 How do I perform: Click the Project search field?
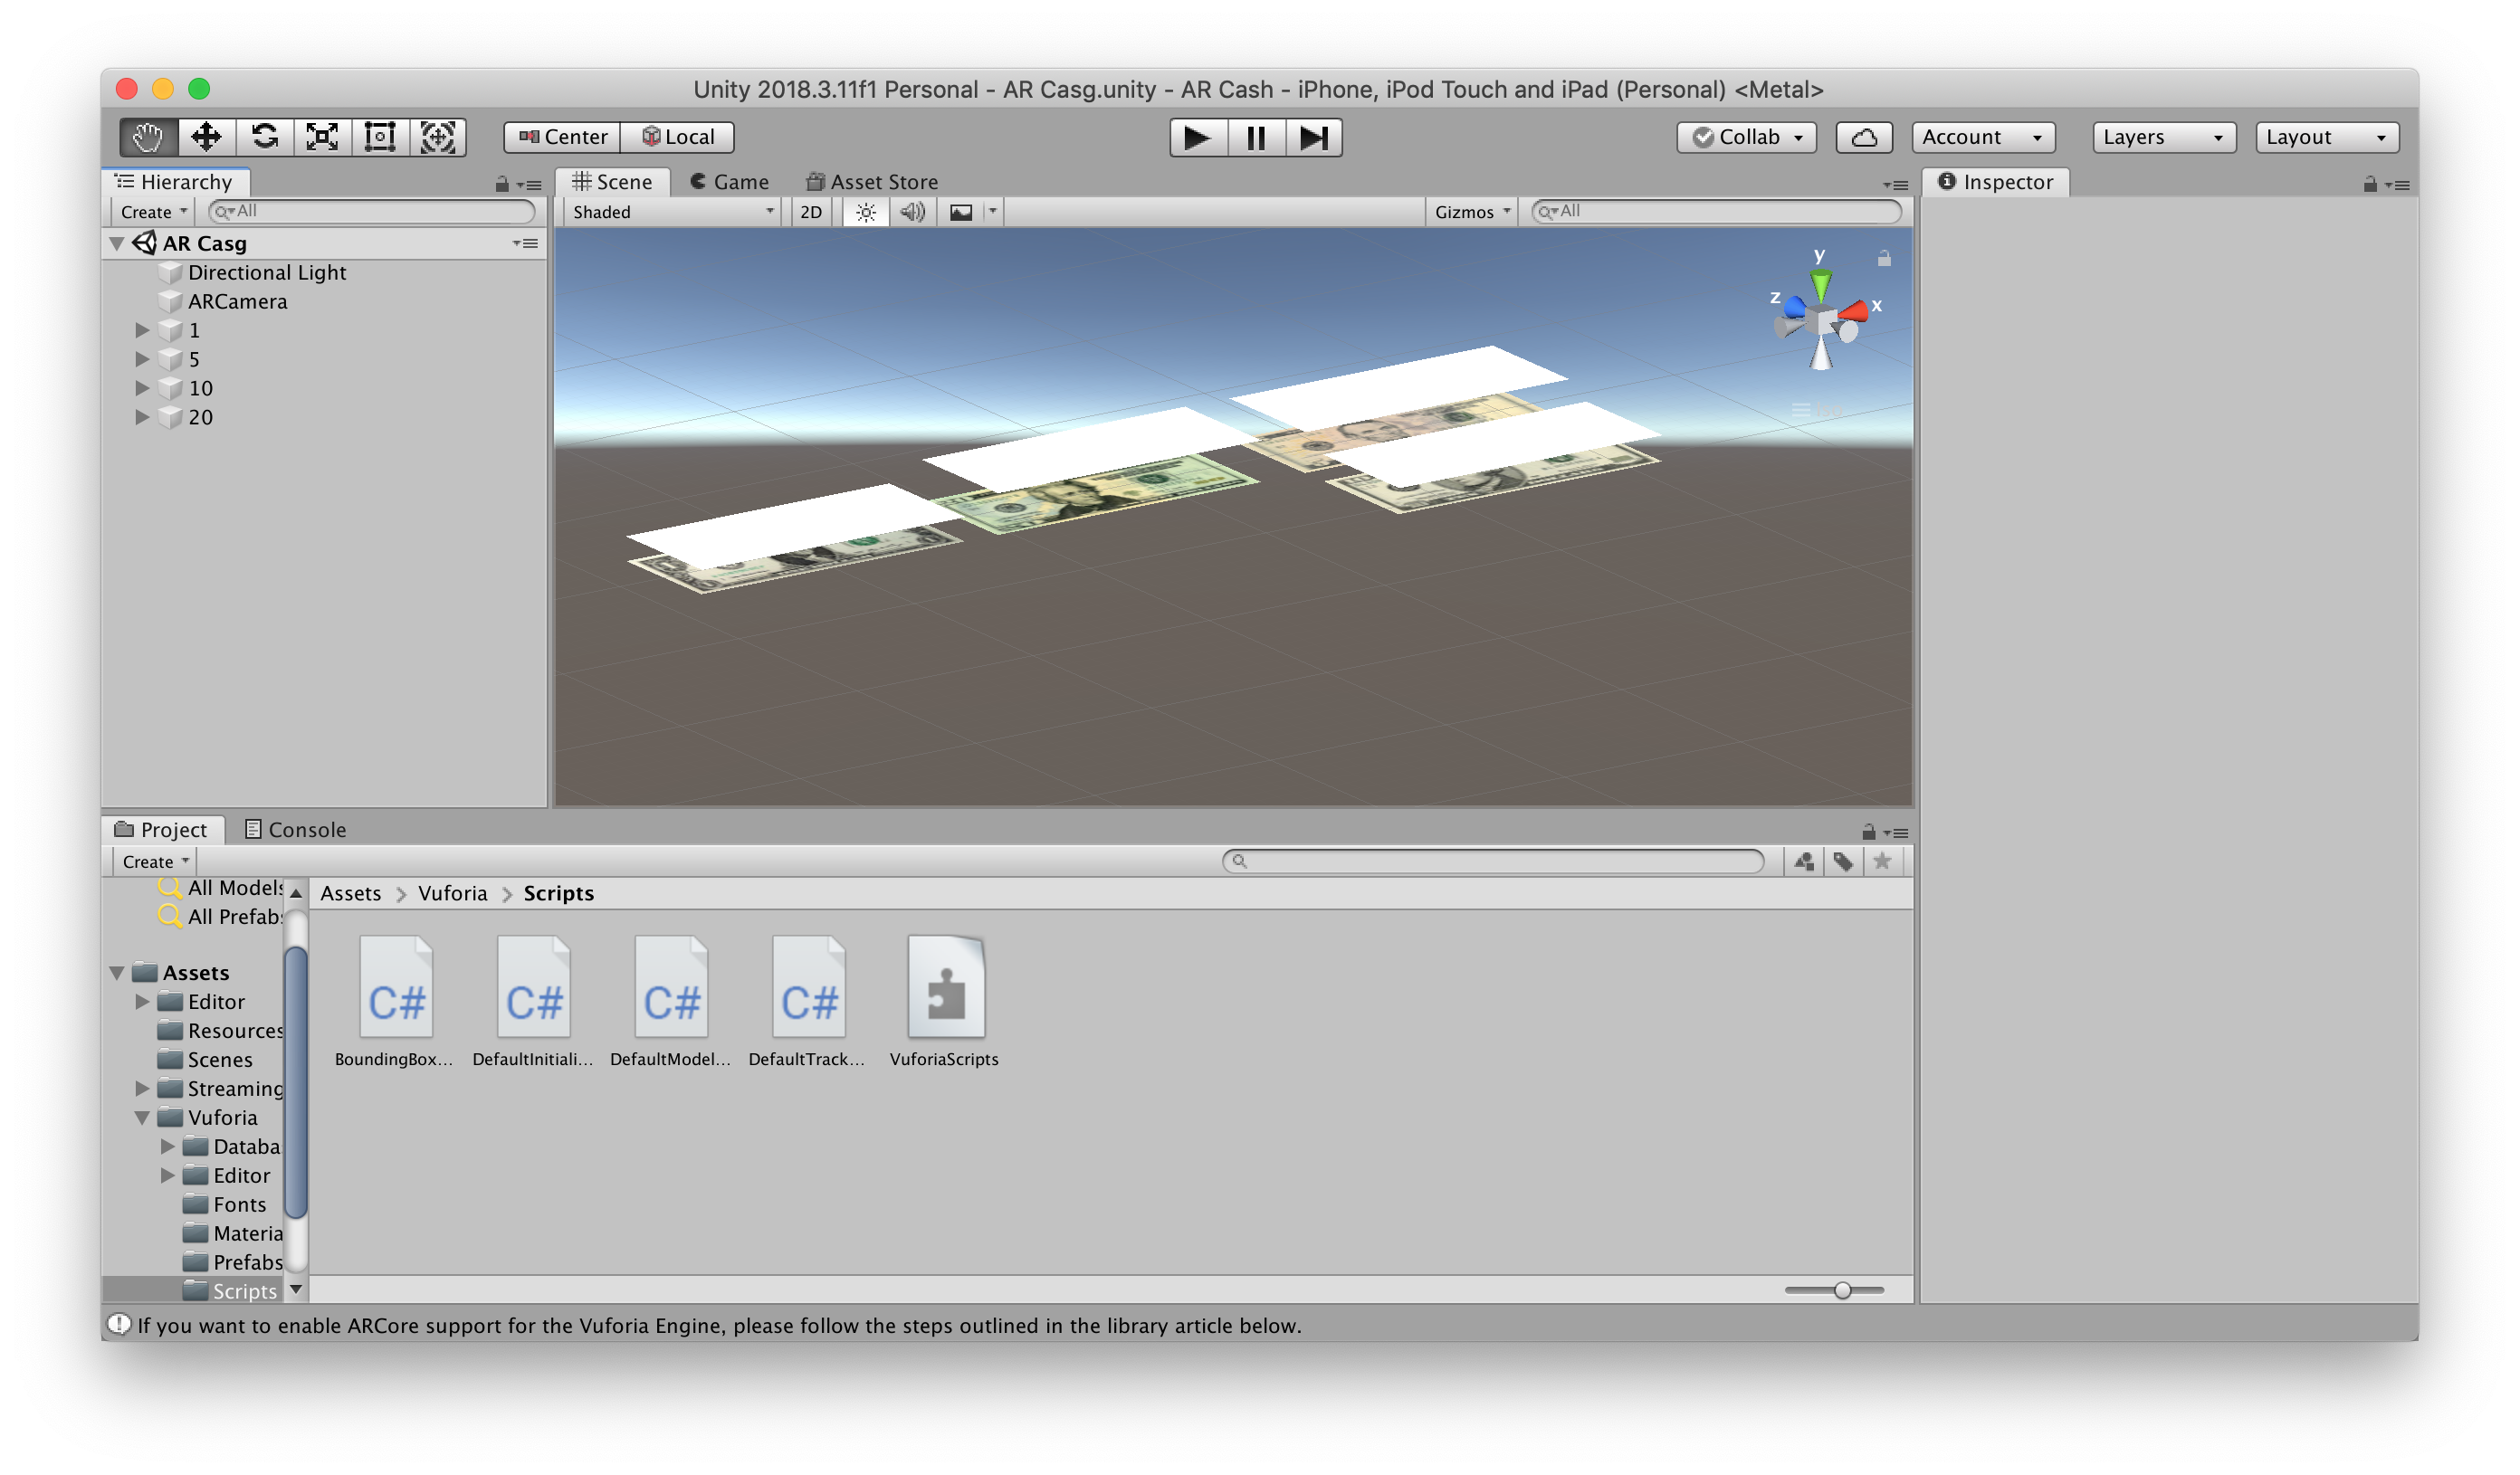point(1493,861)
